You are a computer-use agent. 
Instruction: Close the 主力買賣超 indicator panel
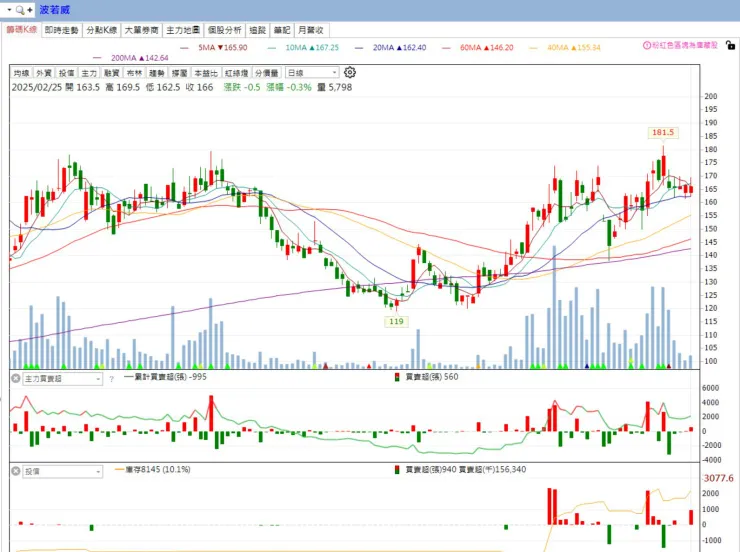coord(14,379)
